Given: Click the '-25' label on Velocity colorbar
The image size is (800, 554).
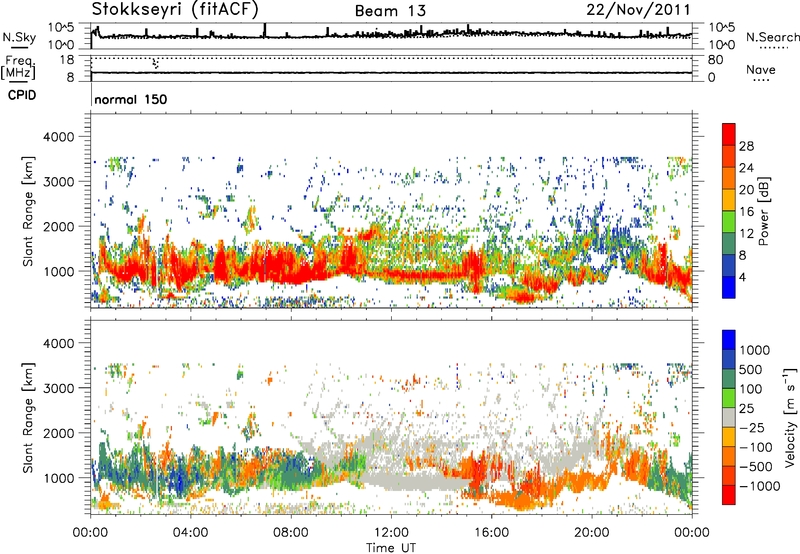Looking at the screenshot, I should point(754,427).
